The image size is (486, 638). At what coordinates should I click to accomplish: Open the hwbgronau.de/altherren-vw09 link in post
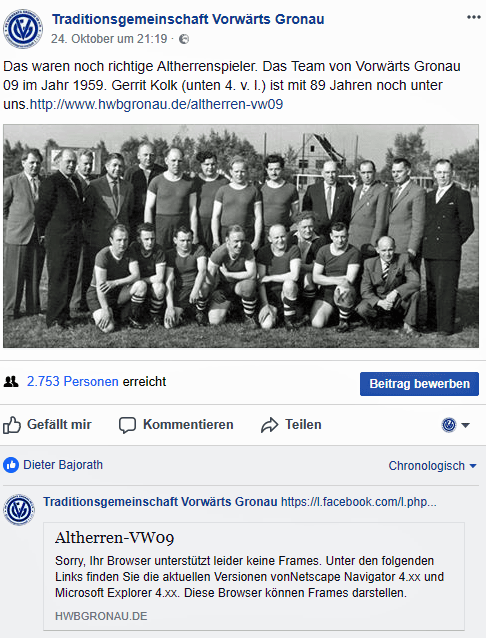(156, 105)
